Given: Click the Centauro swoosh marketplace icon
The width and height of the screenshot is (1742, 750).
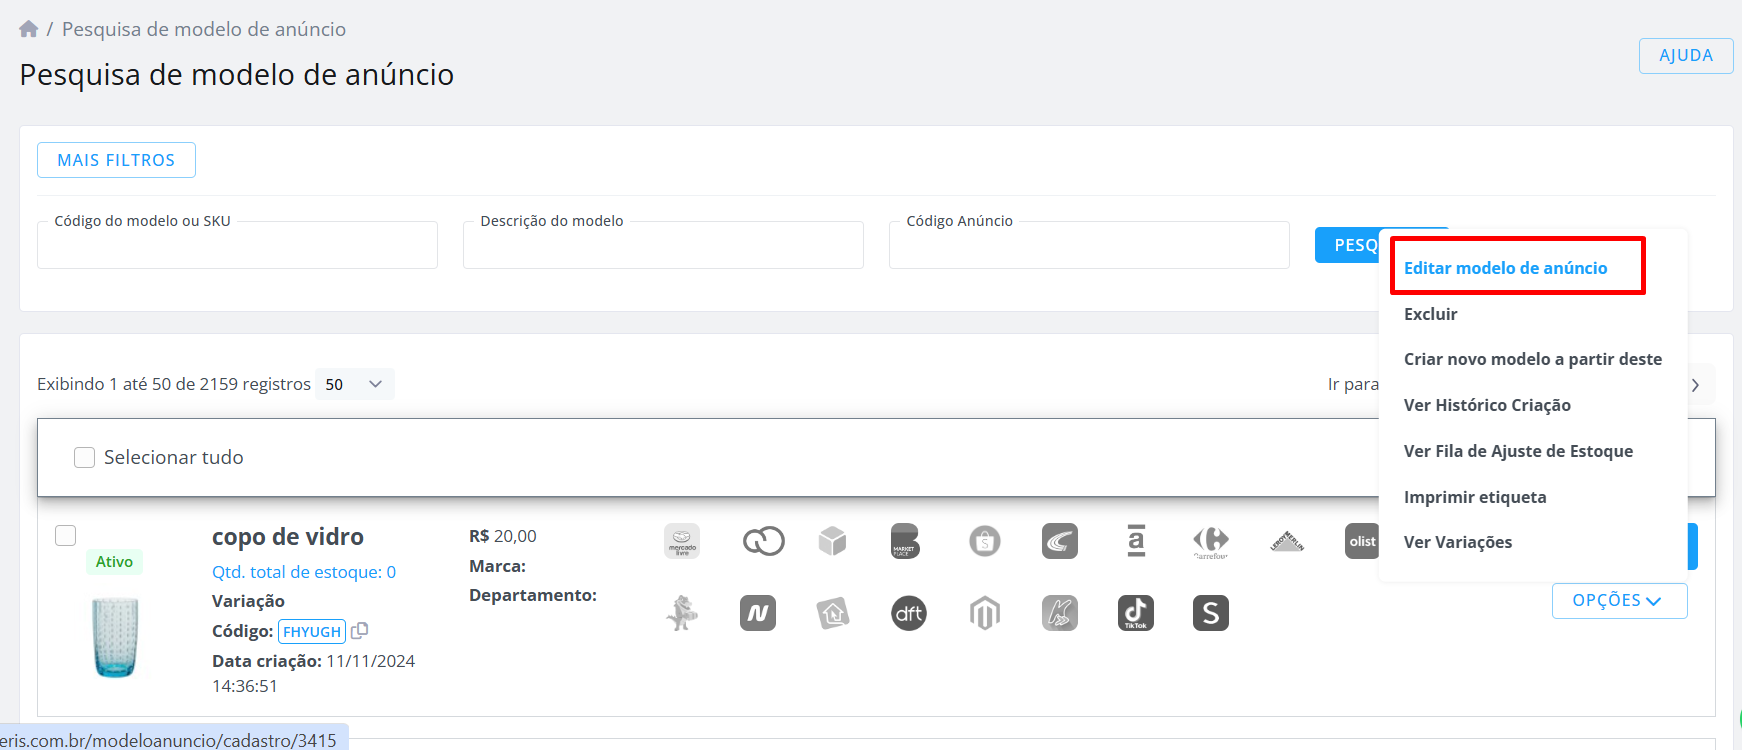Looking at the screenshot, I should [x=1060, y=541].
